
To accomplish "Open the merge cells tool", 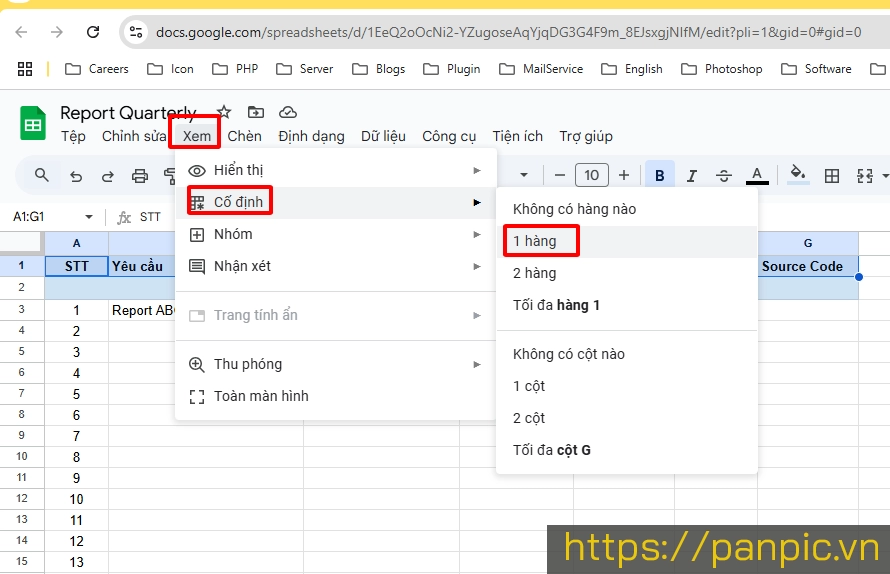I will [x=864, y=176].
